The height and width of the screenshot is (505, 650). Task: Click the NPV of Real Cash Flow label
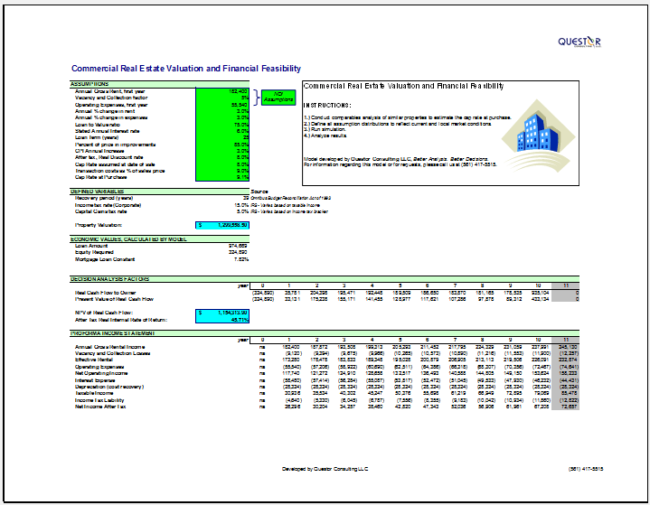coord(104,313)
